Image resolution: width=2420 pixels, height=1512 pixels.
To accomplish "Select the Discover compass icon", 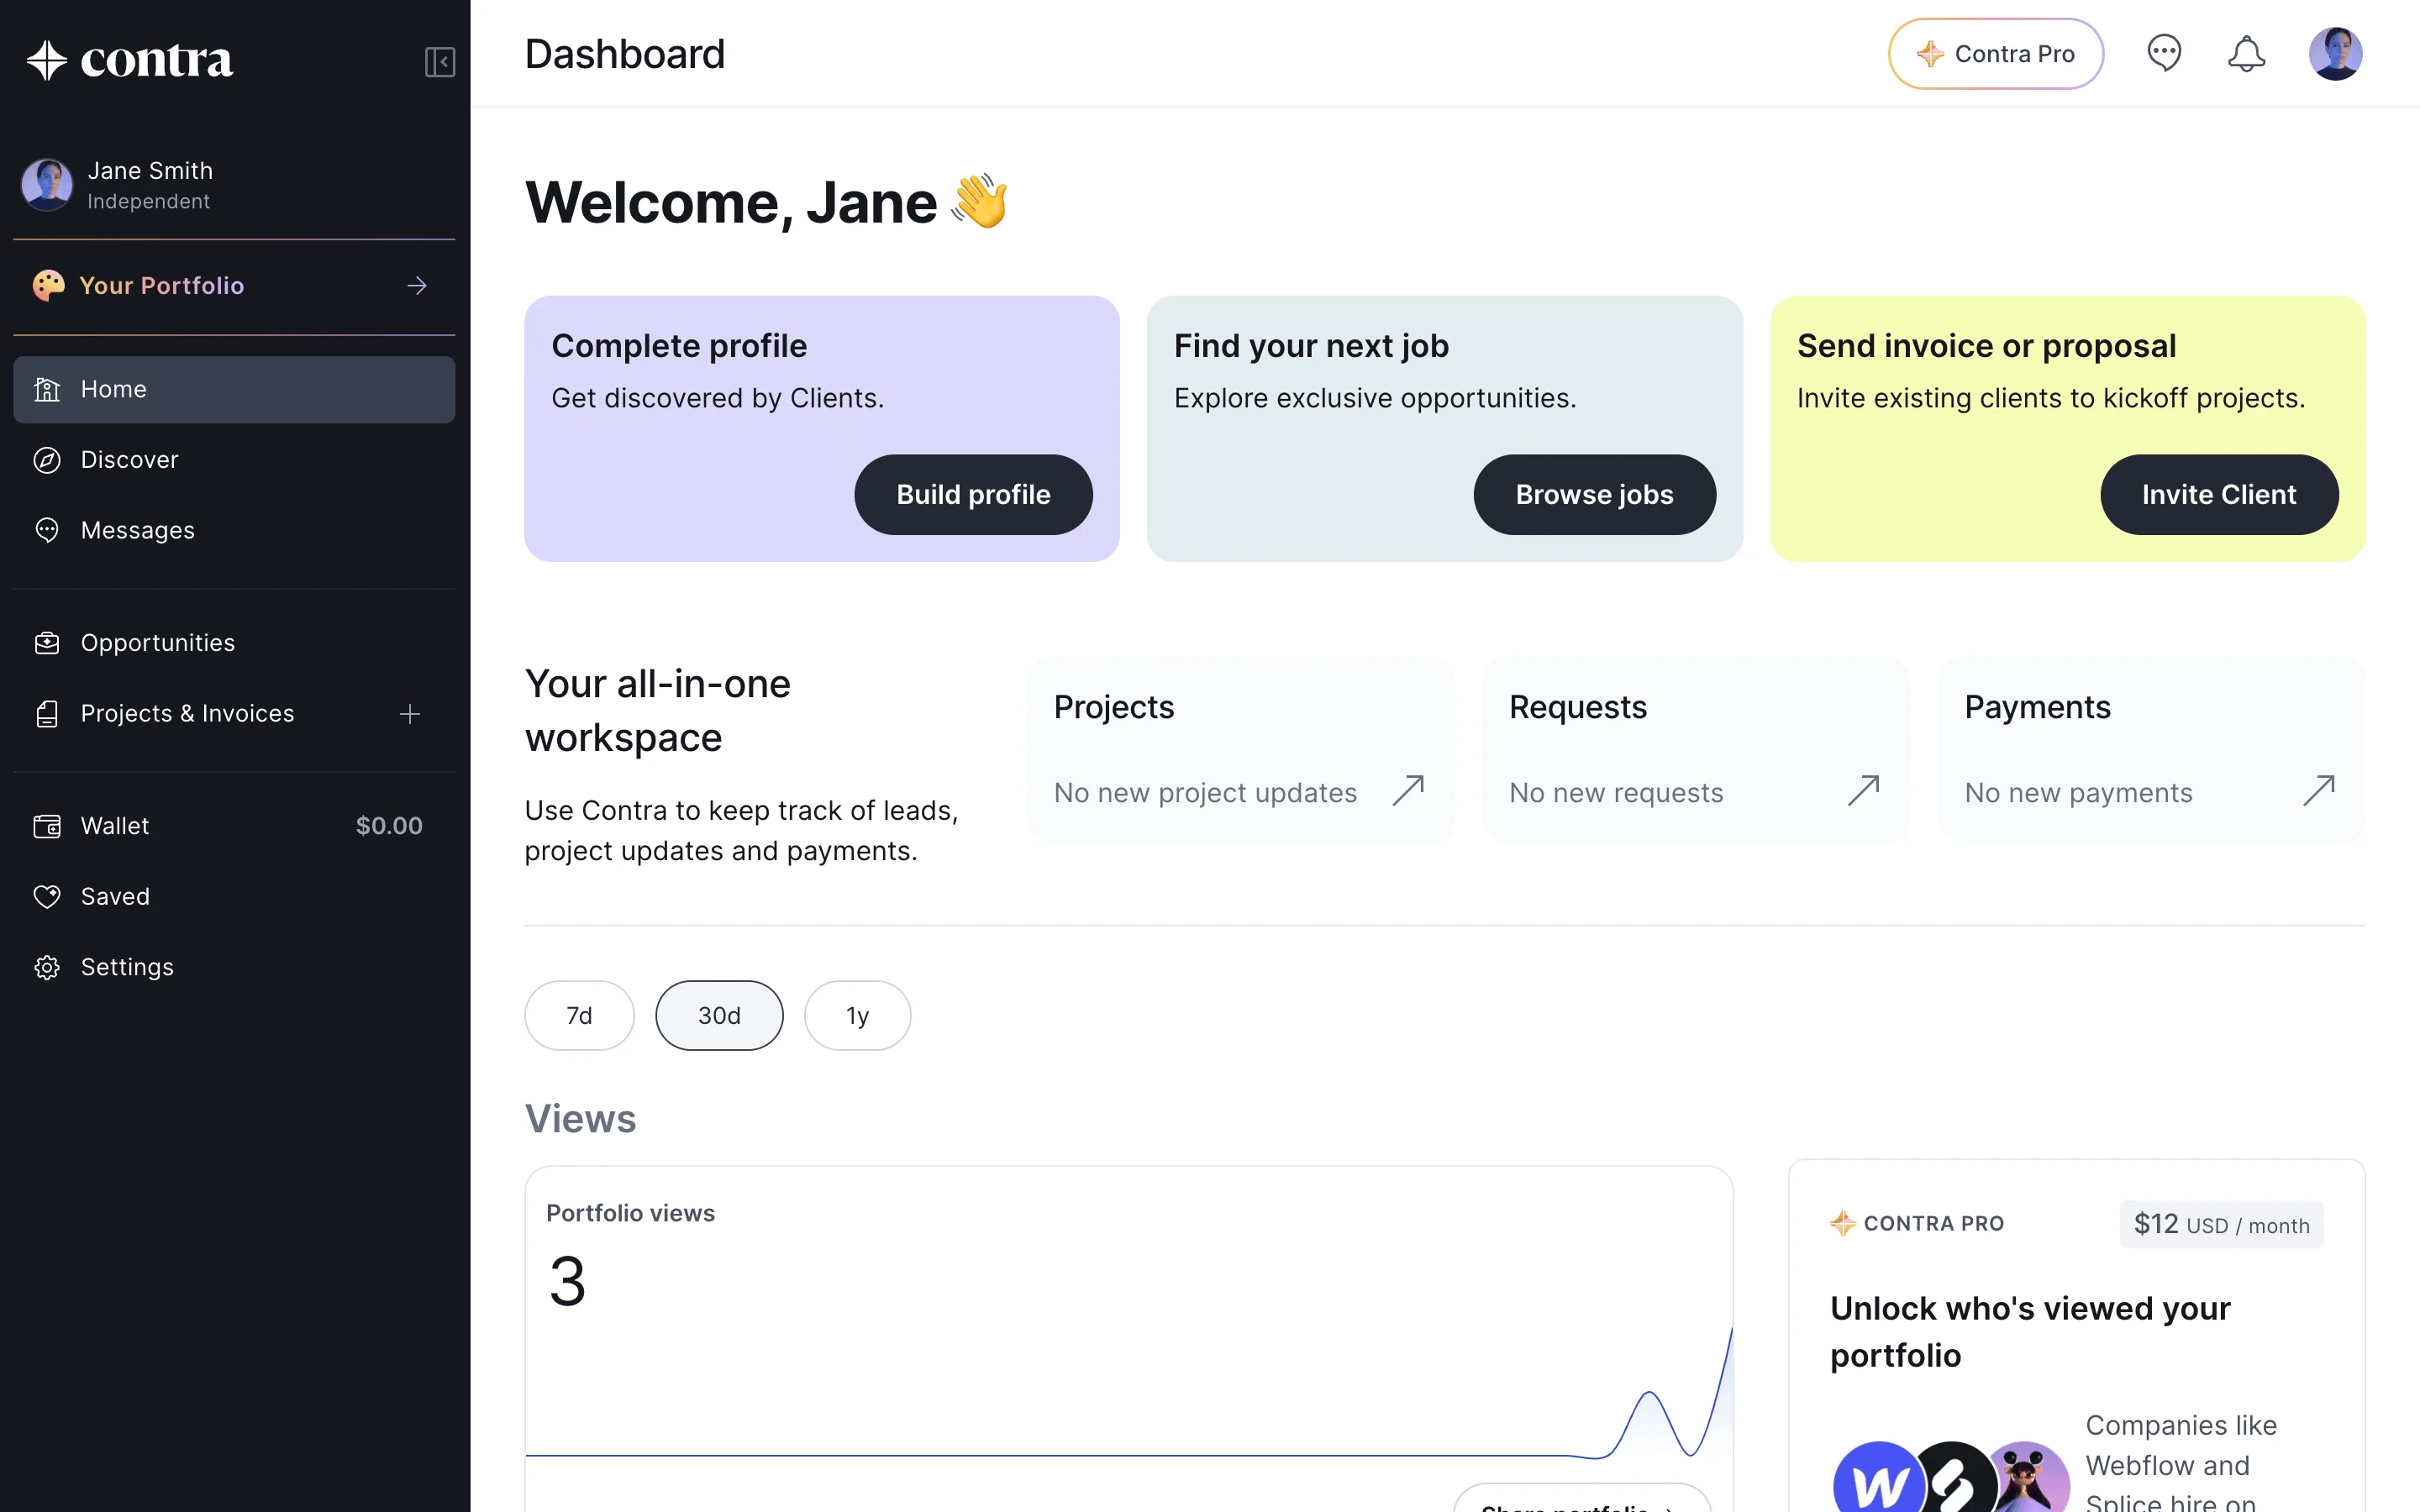I will click(47, 460).
